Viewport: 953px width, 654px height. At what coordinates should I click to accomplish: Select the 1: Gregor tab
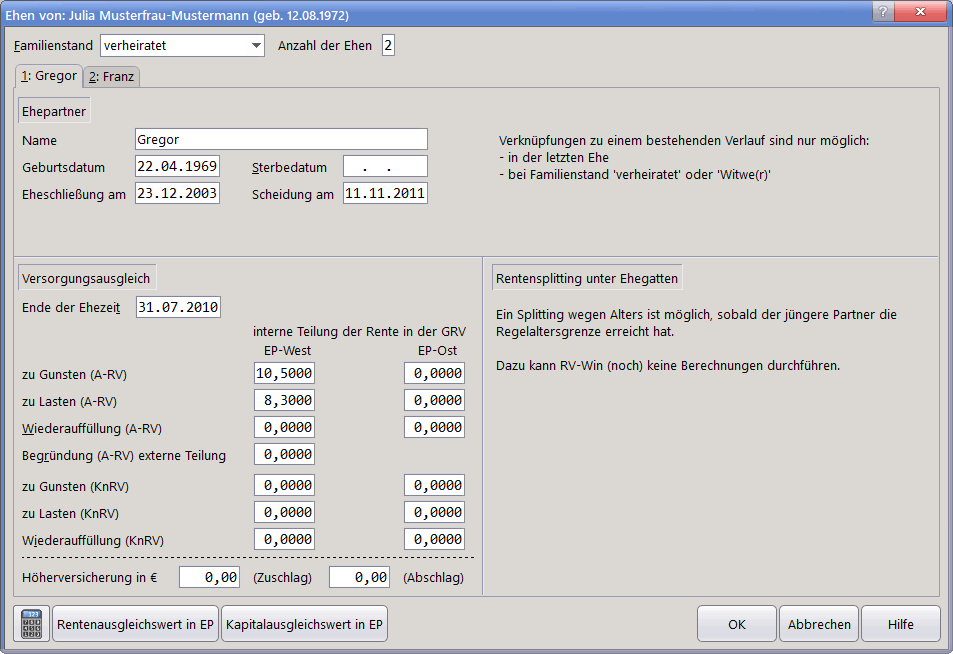[48, 76]
